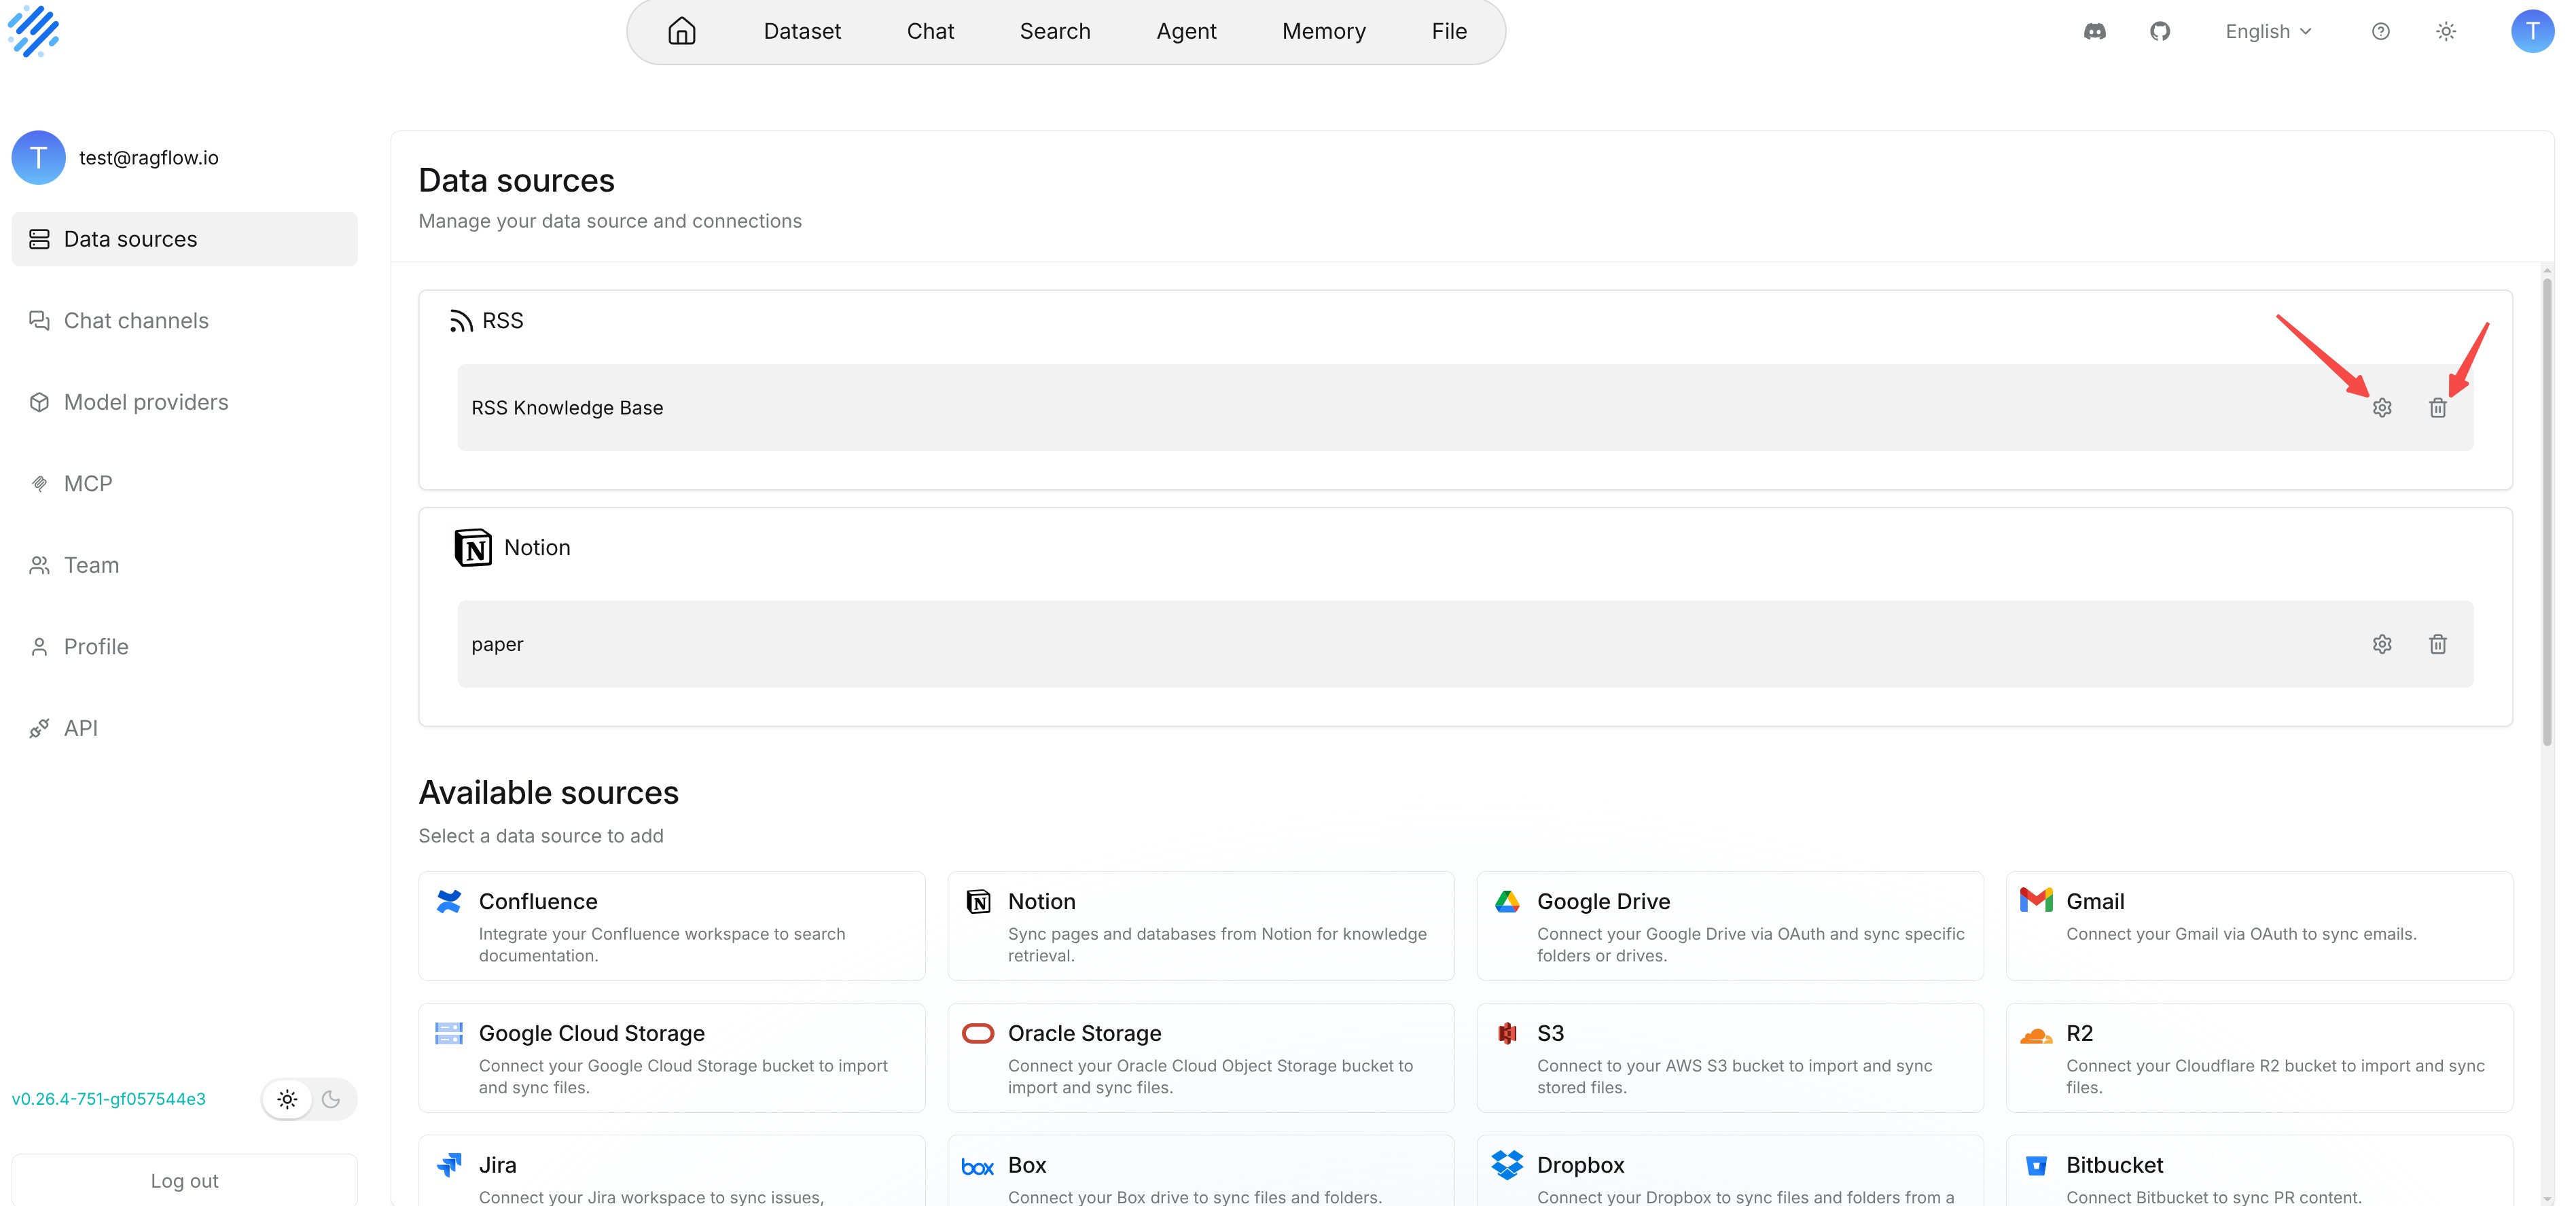Select Data sources in sidebar

pos(184,239)
